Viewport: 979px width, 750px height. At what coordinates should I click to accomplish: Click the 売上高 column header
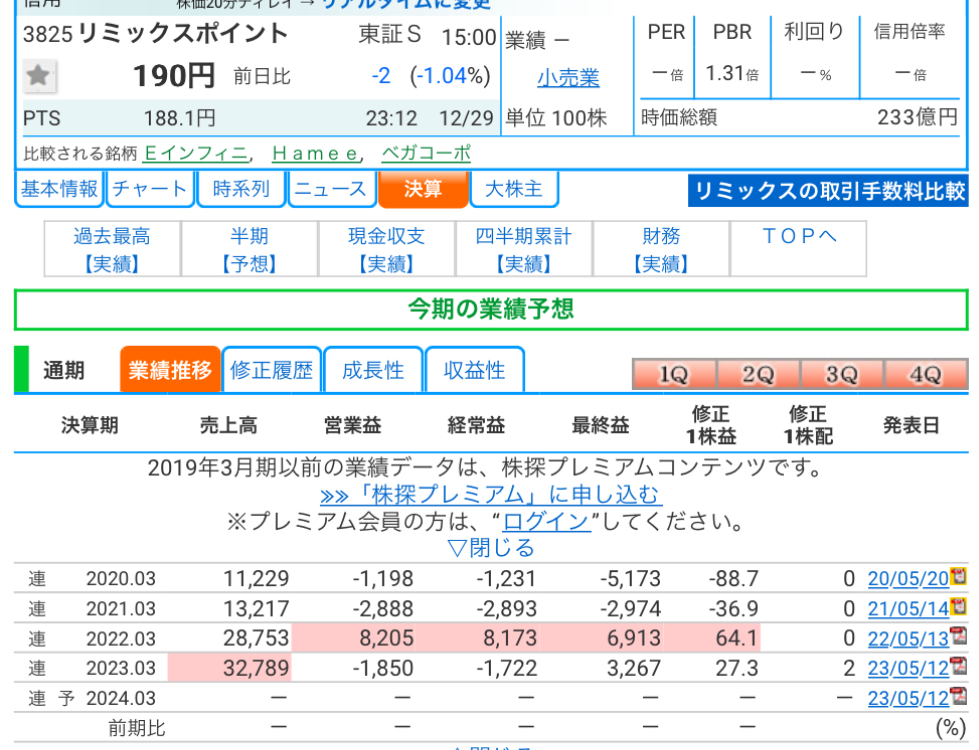229,425
